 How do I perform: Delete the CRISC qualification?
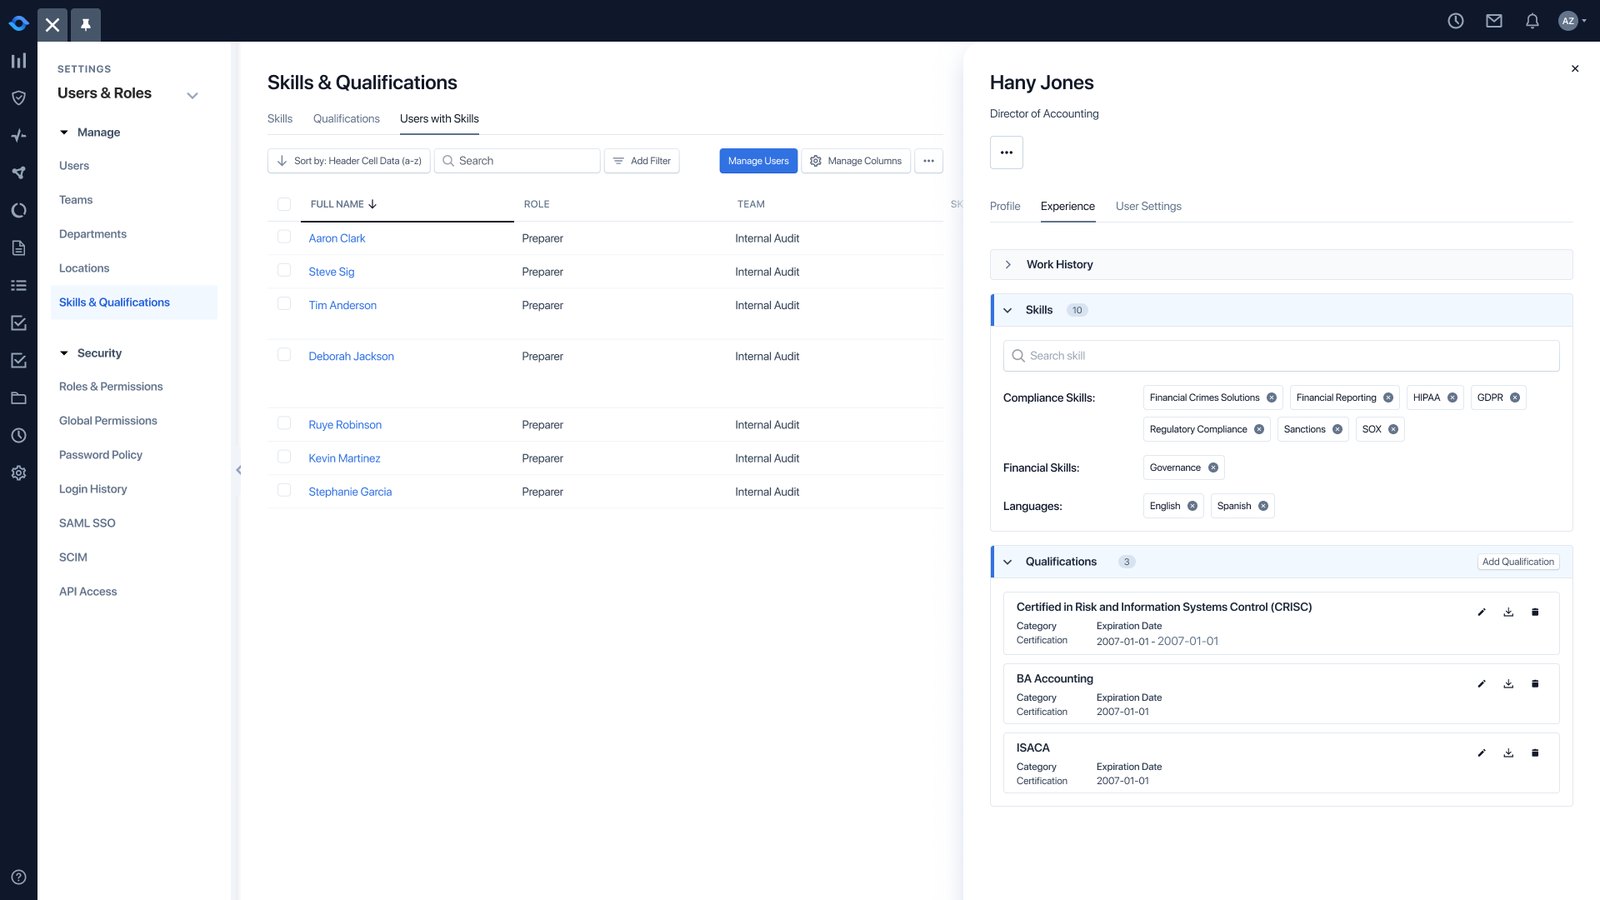click(x=1535, y=612)
